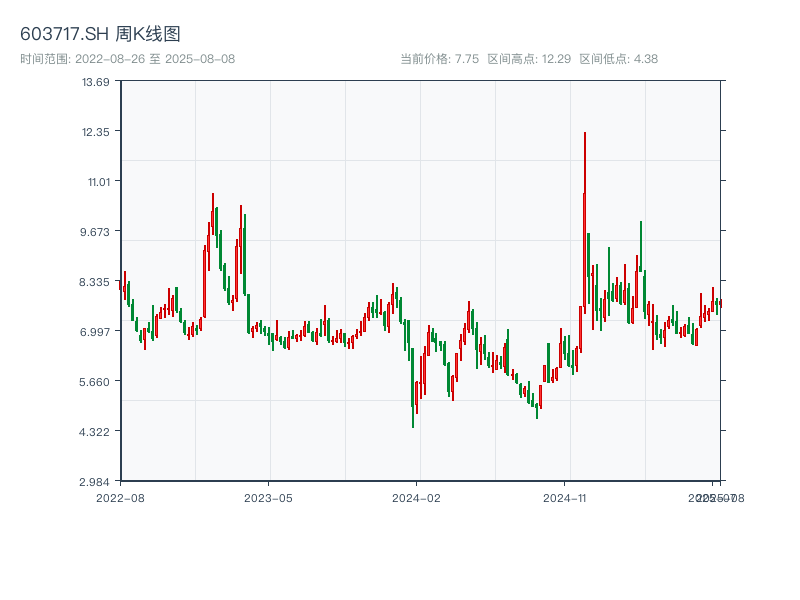Select the 12.35 y-axis price label
This screenshot has height=600, width=800.
(96, 132)
